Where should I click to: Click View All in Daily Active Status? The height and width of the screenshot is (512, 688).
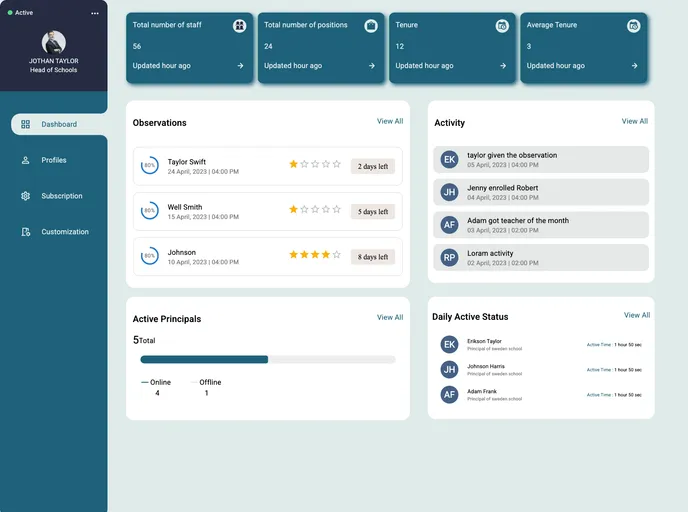pos(637,315)
